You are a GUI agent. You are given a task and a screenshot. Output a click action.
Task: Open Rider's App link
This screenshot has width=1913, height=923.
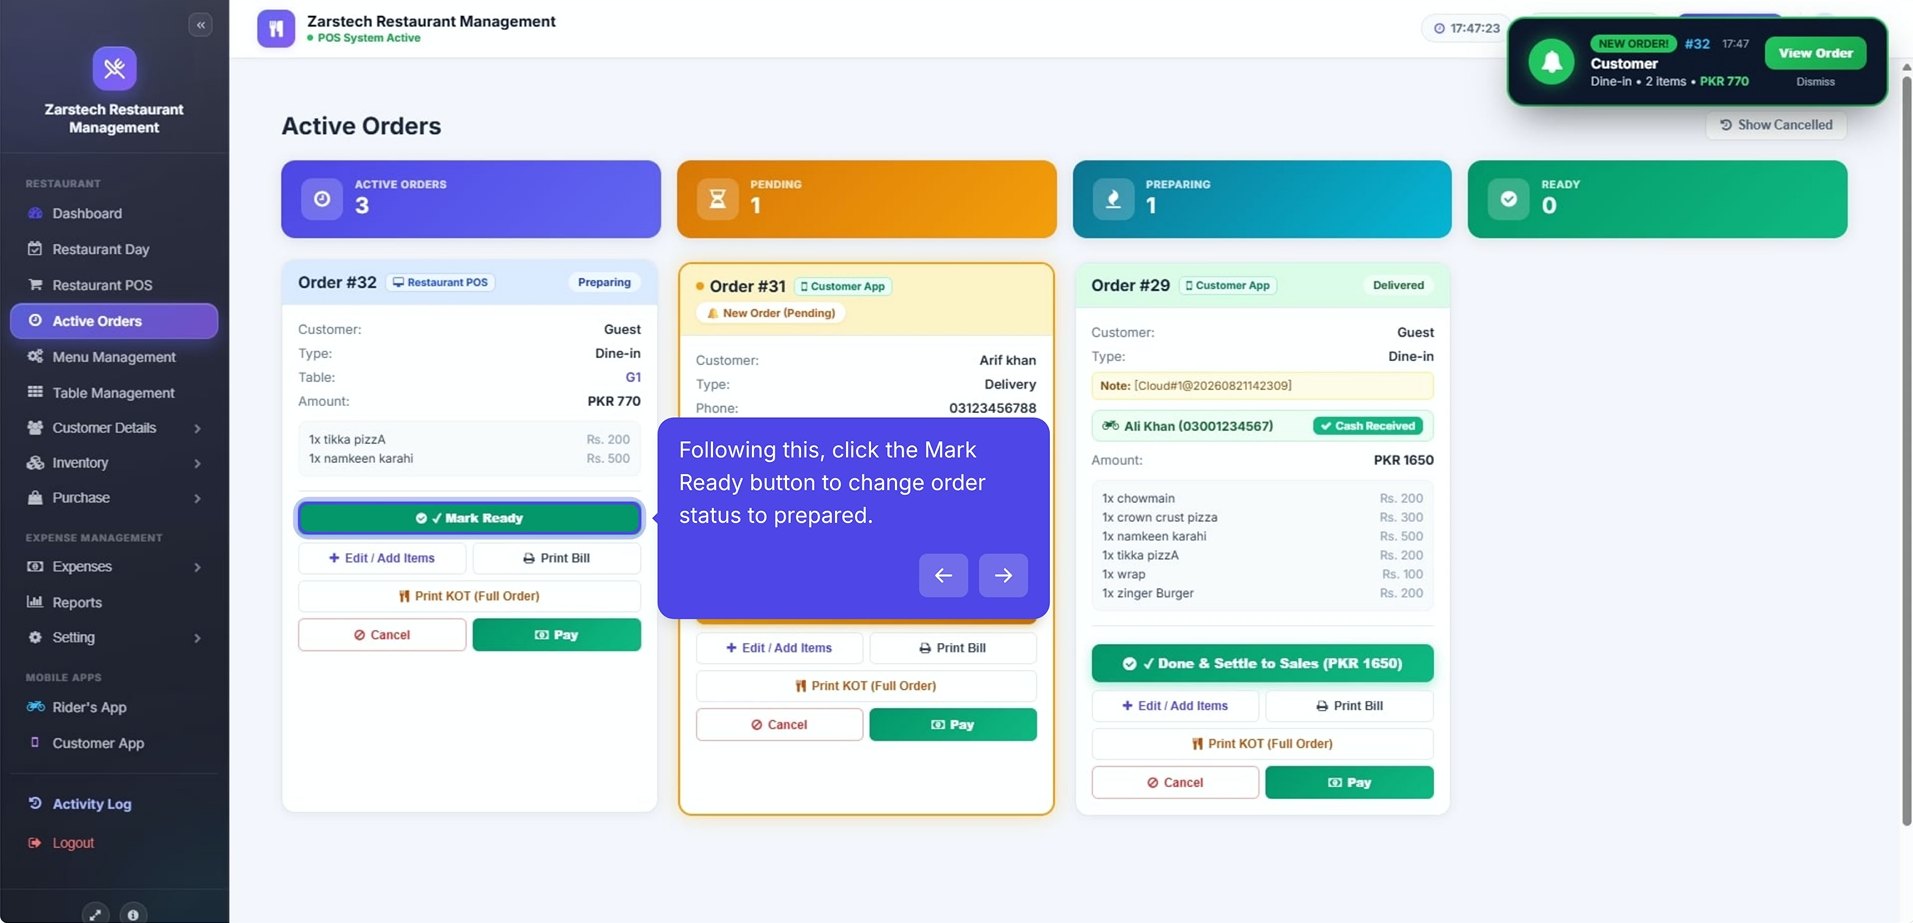click(114, 707)
